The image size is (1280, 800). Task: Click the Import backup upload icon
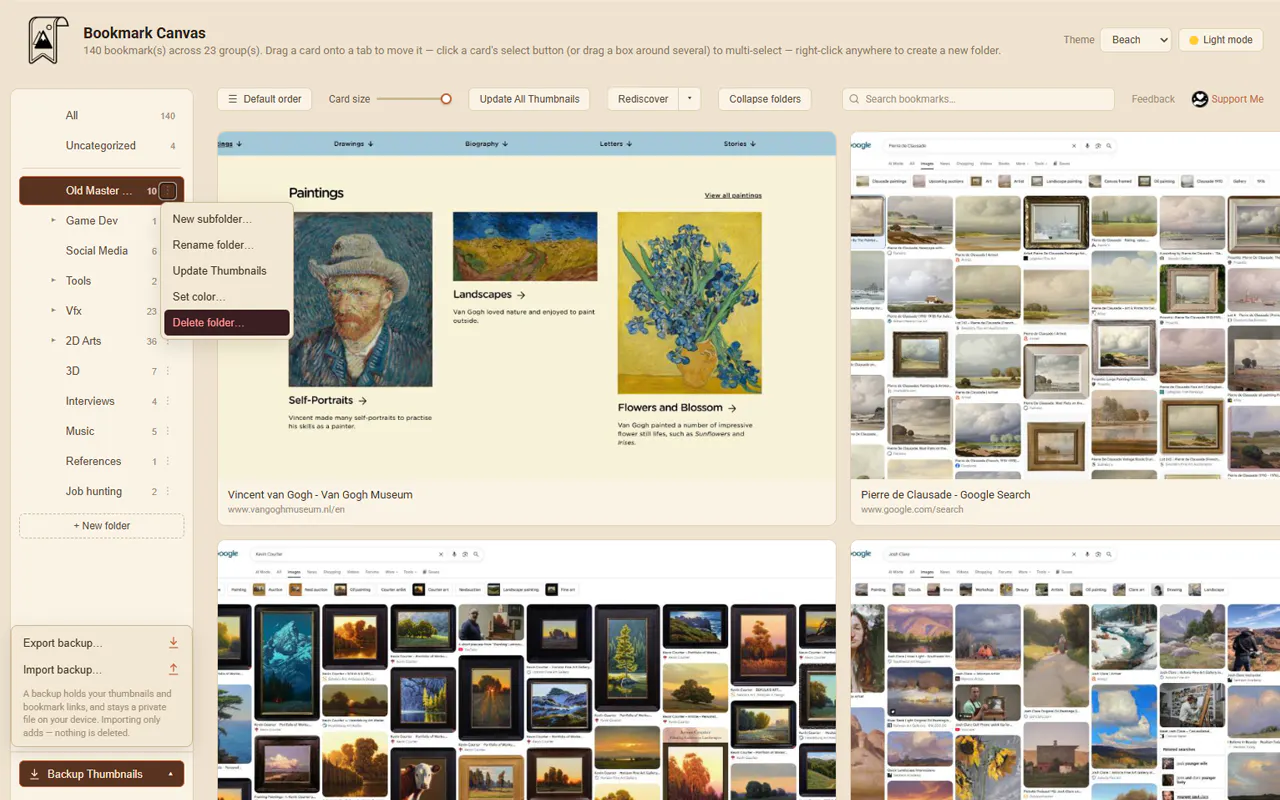point(173,669)
